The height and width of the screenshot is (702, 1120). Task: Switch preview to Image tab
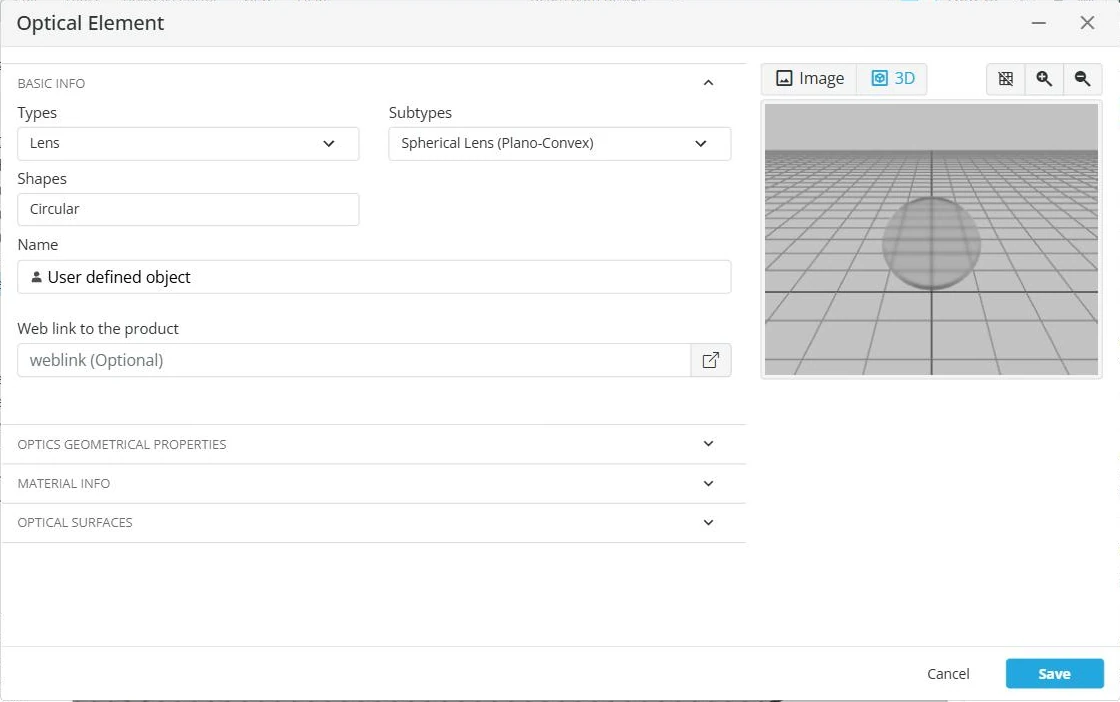coord(810,79)
